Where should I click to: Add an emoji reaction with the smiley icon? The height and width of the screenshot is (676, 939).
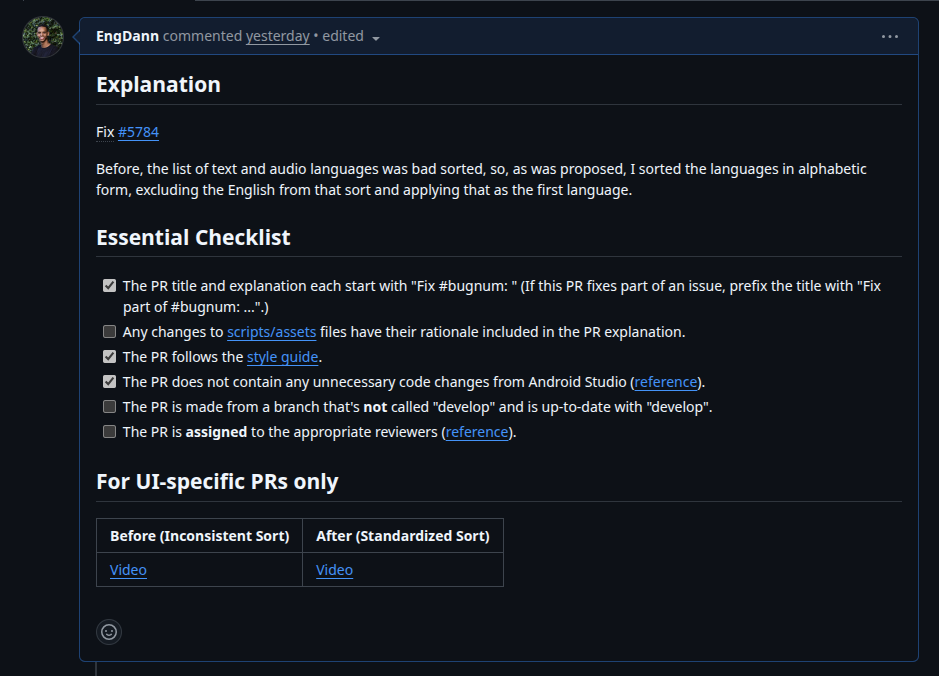(x=109, y=632)
